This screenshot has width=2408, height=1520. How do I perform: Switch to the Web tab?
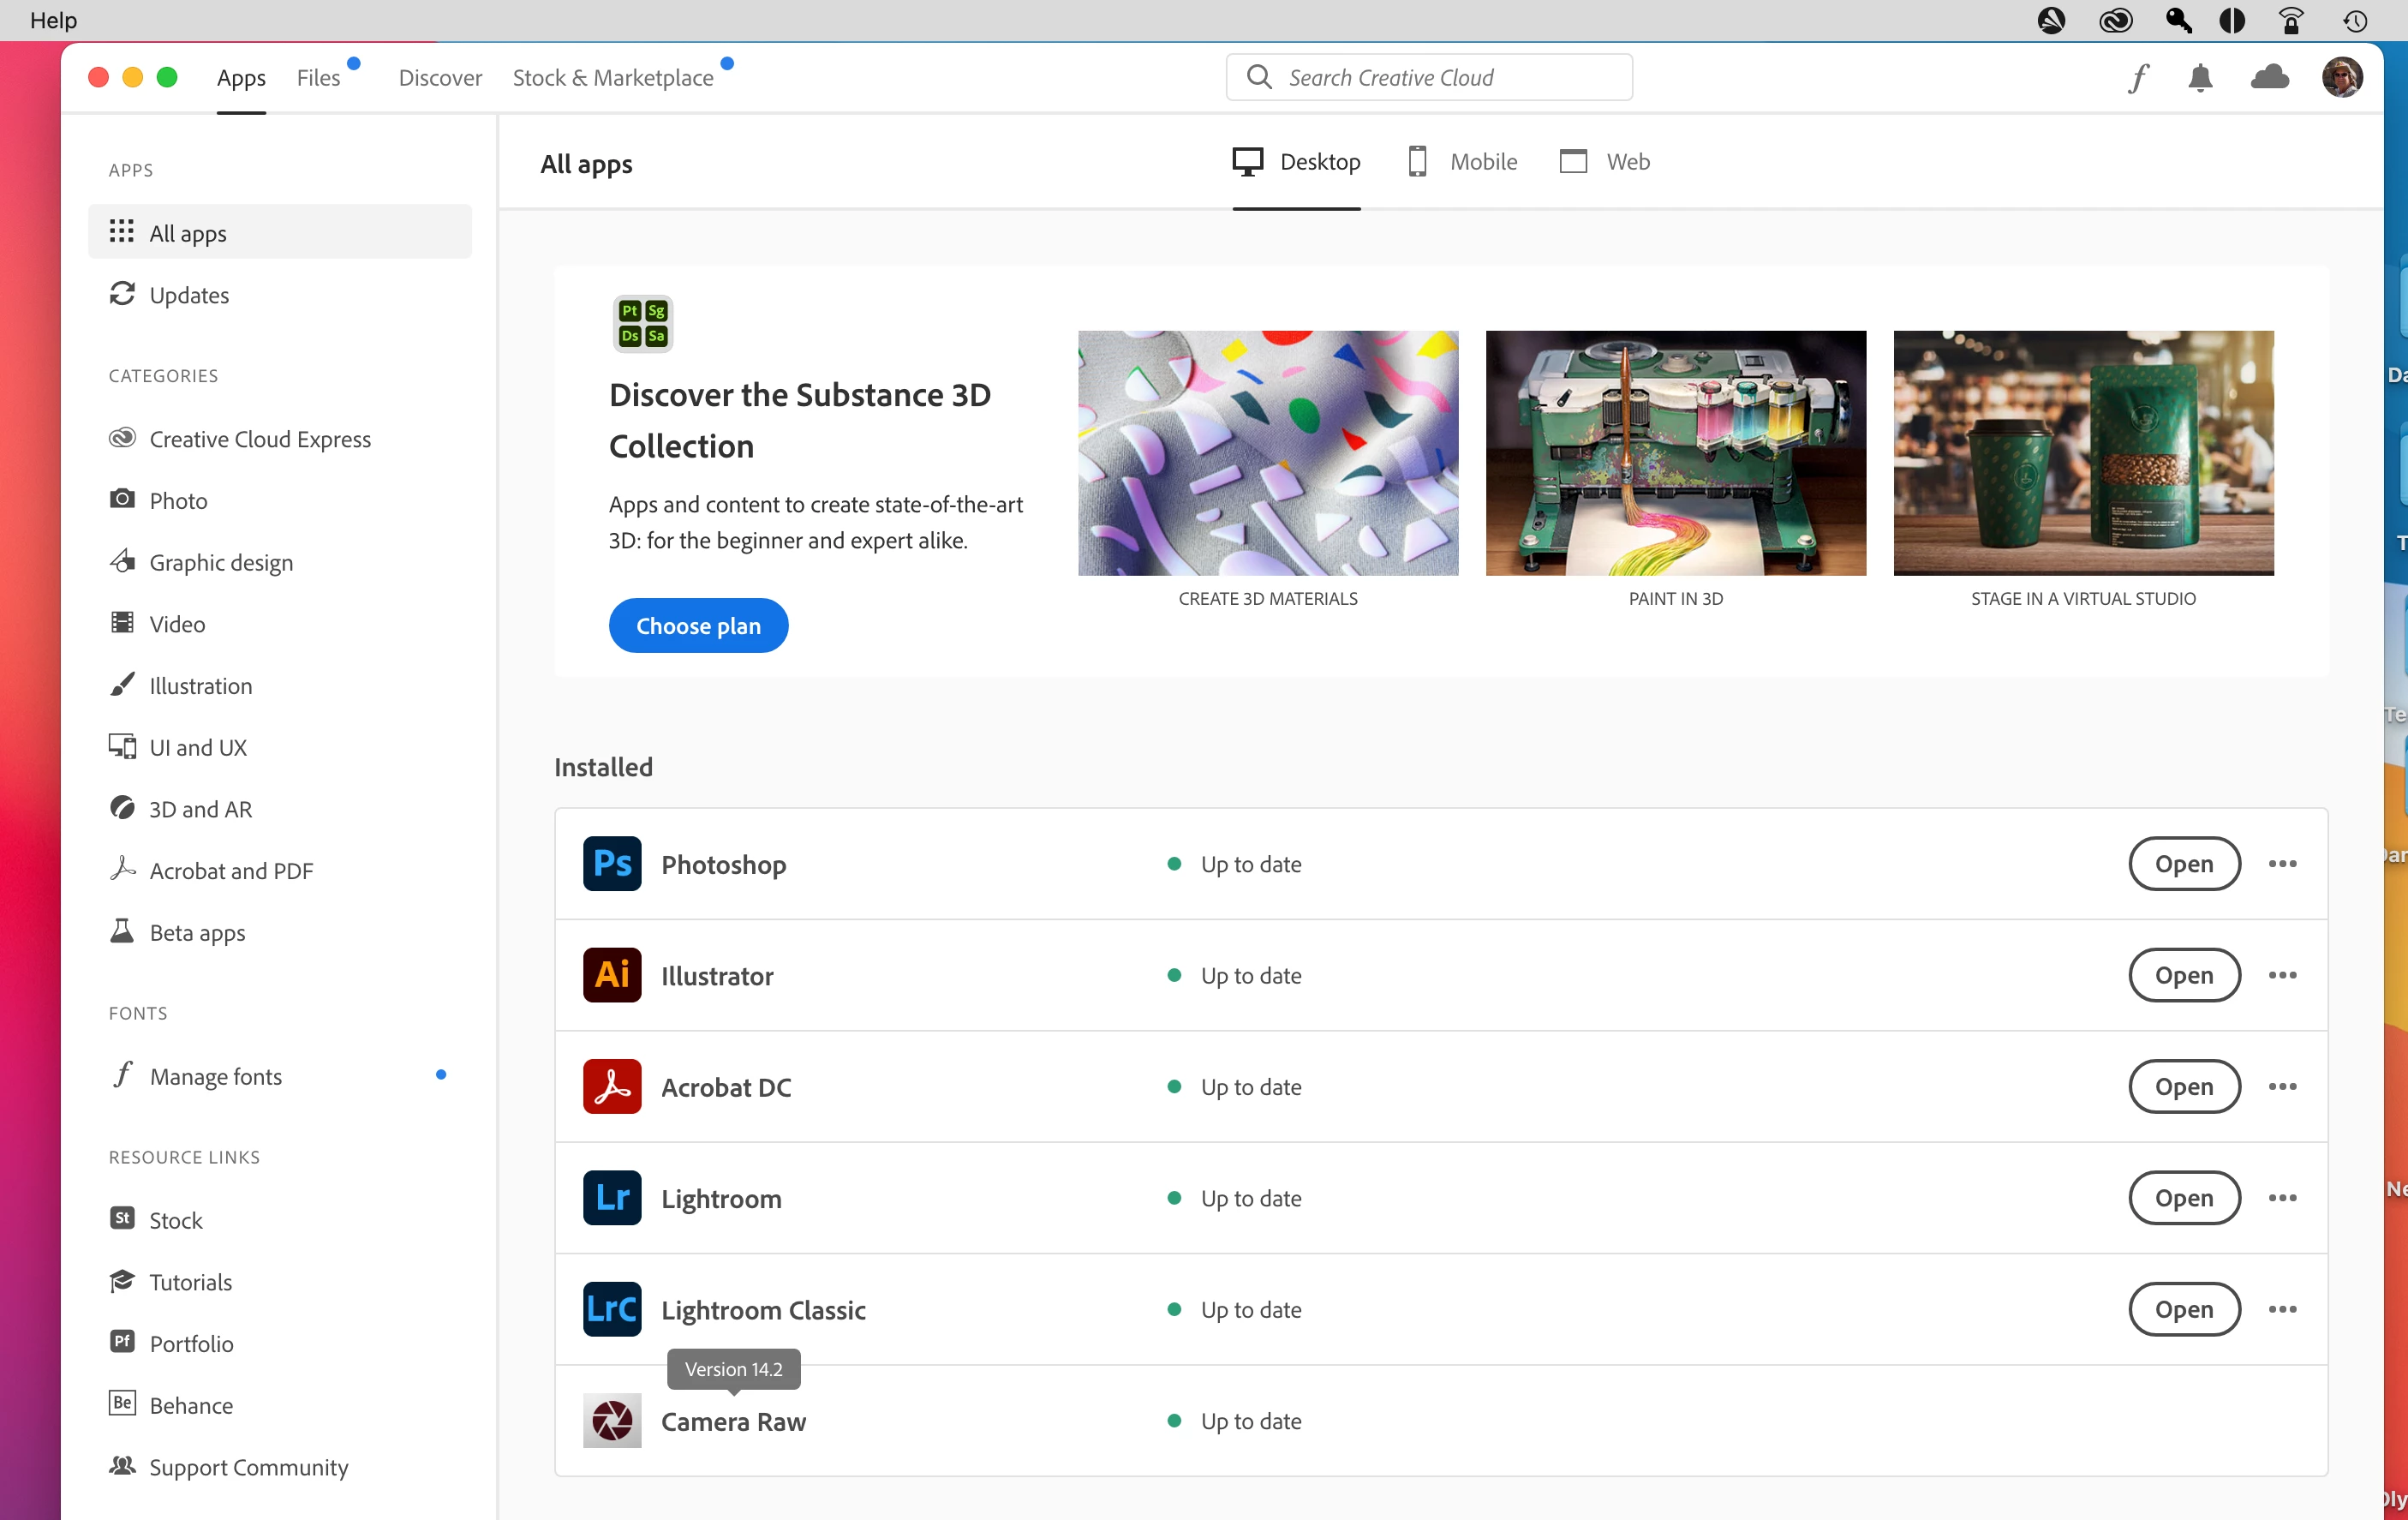click(1605, 162)
